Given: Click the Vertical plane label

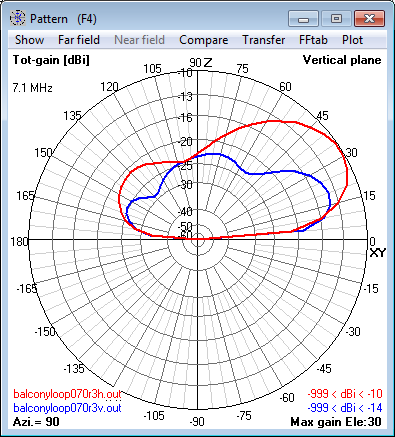Looking at the screenshot, I should click(x=342, y=60).
